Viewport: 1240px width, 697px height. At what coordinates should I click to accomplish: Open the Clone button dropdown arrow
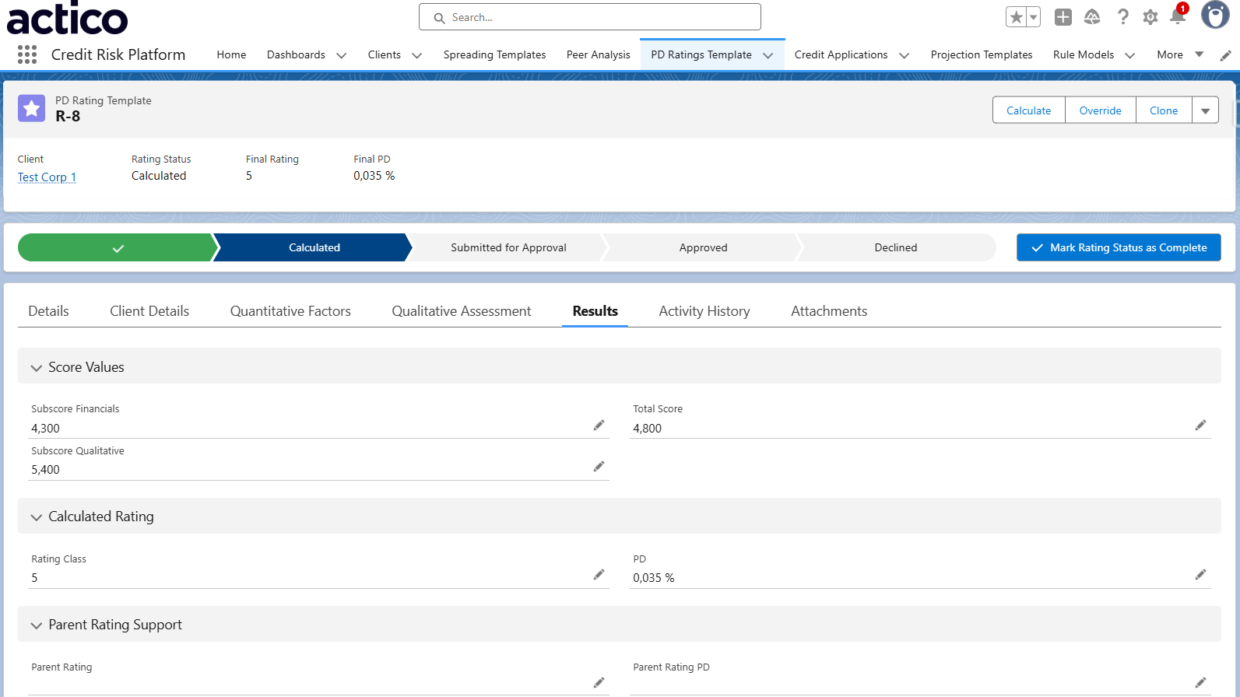pos(1205,110)
